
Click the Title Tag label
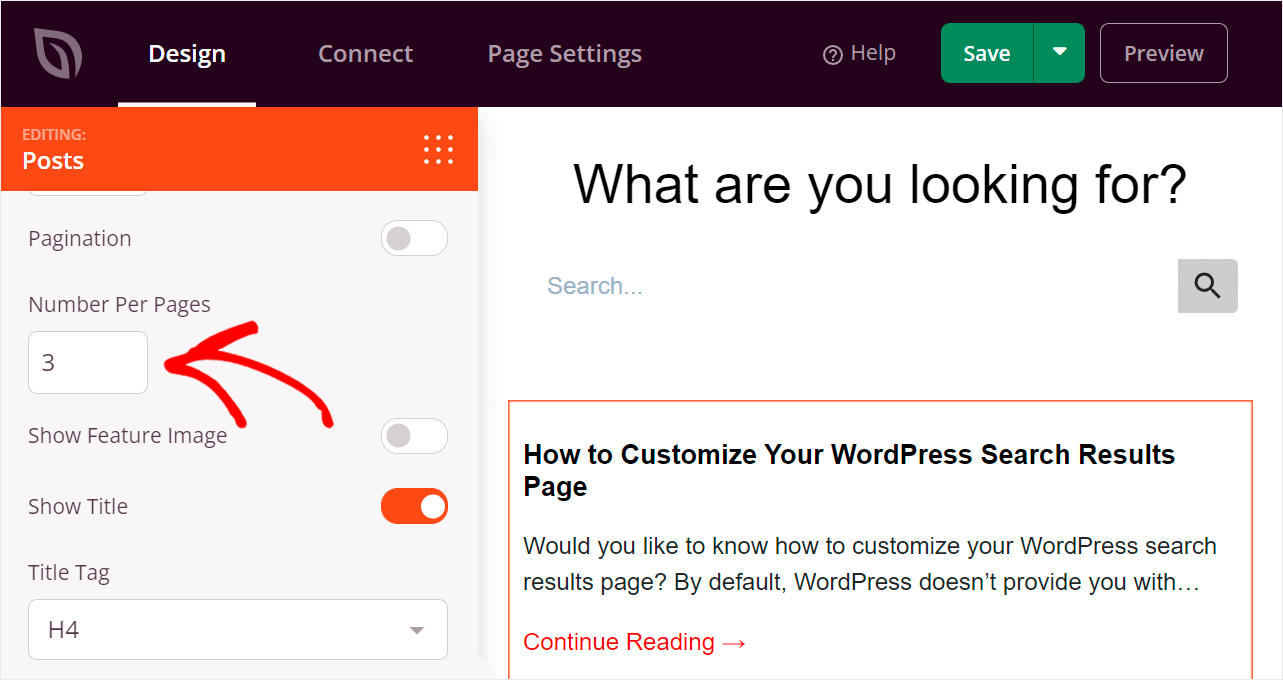point(69,573)
